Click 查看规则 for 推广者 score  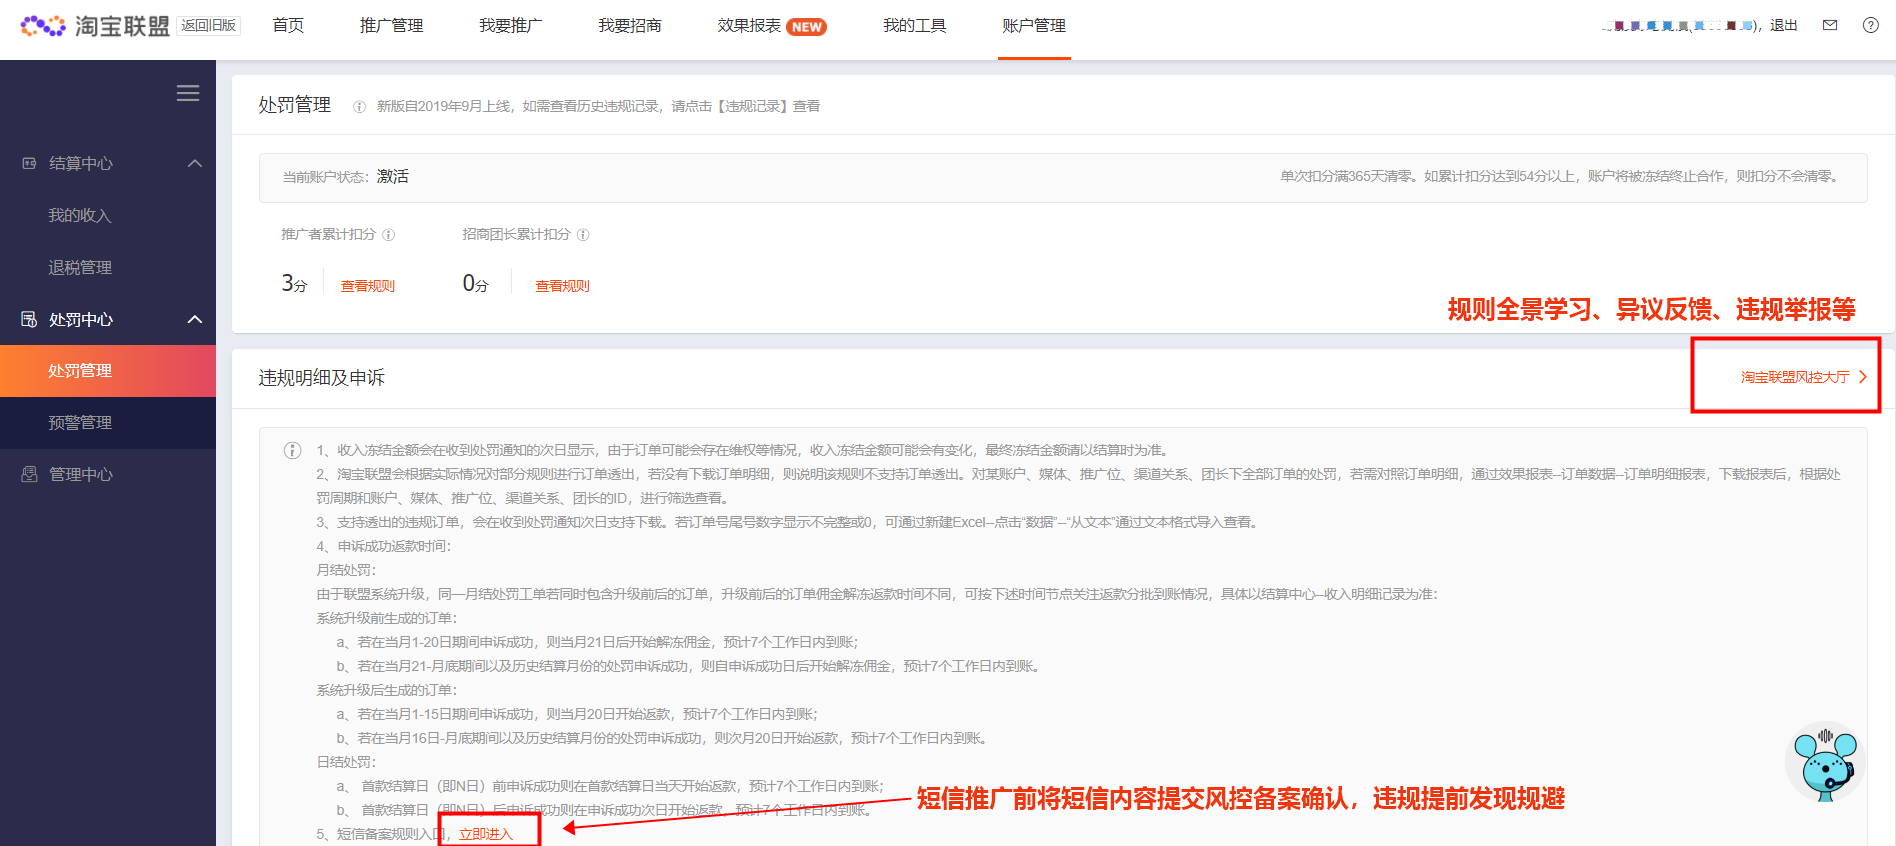pyautogui.click(x=368, y=286)
